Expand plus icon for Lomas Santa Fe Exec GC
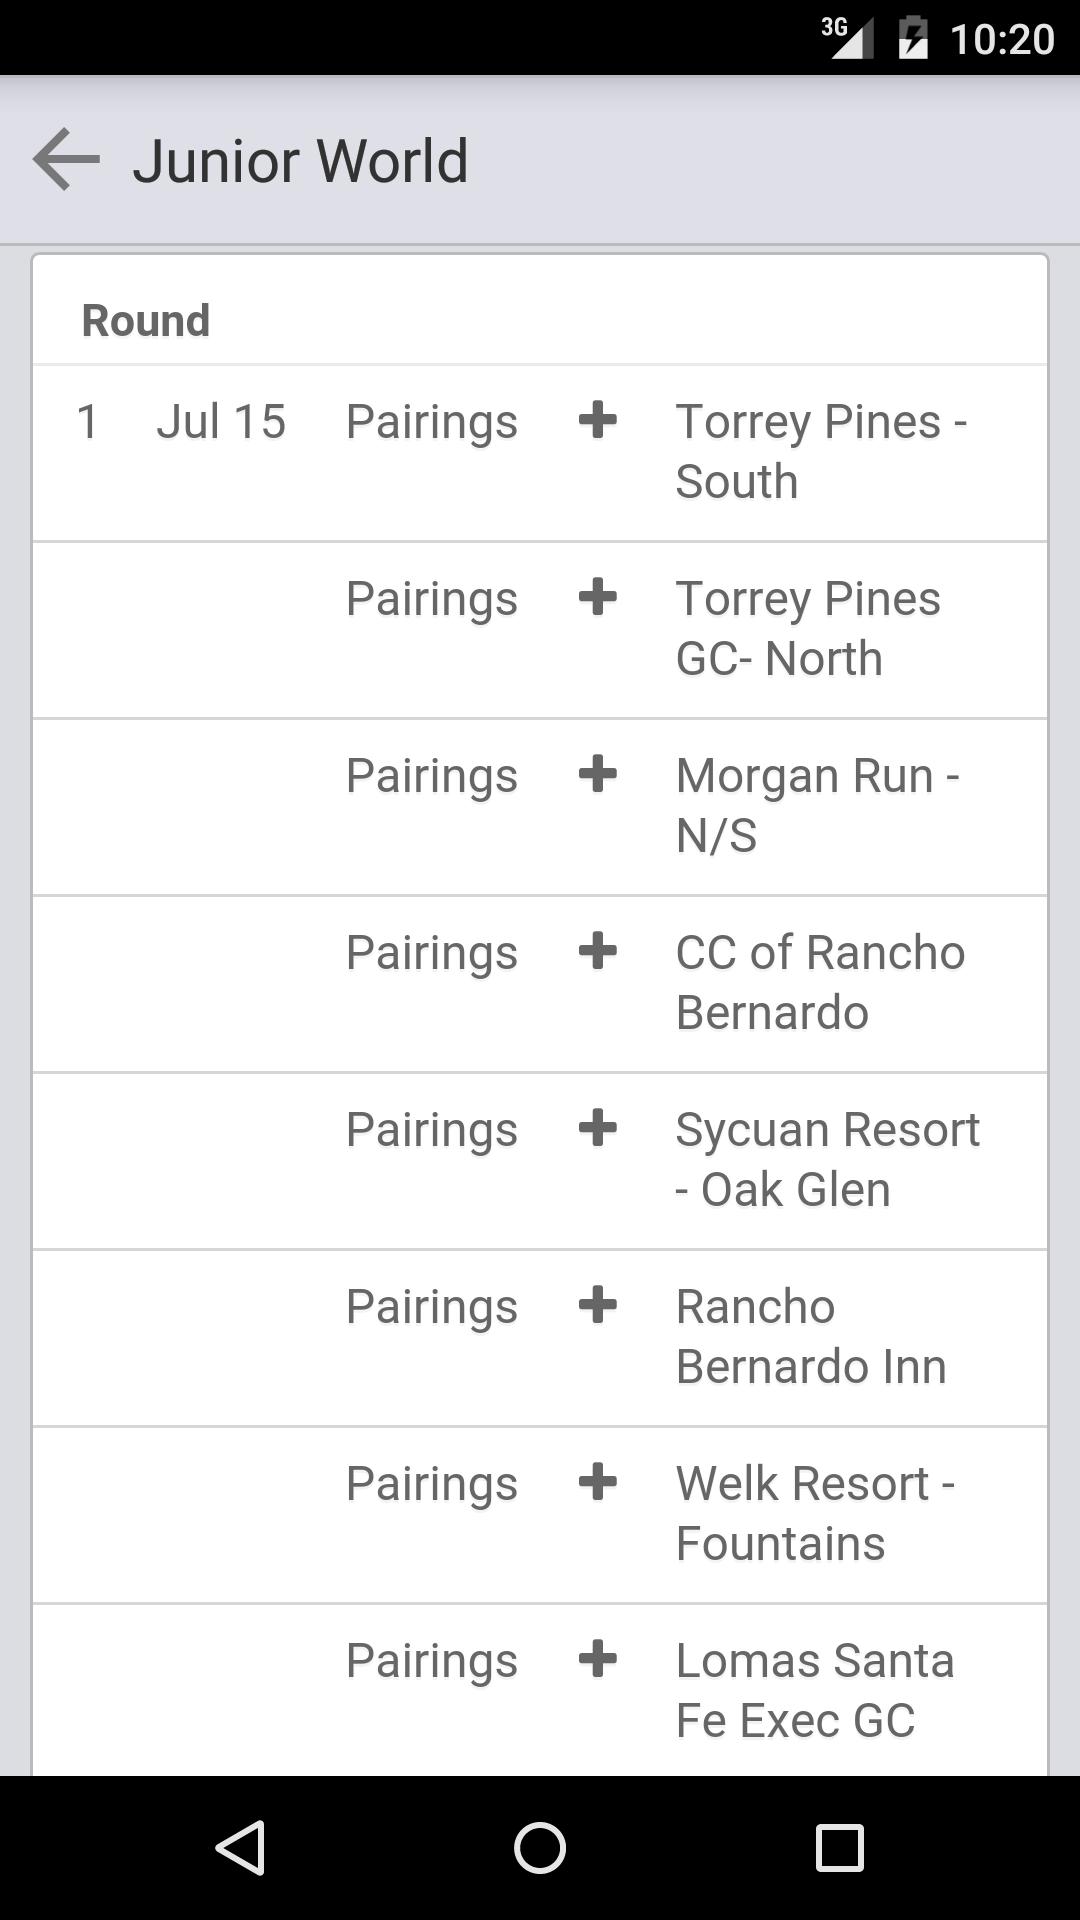This screenshot has height=1920, width=1080. 597,1659
